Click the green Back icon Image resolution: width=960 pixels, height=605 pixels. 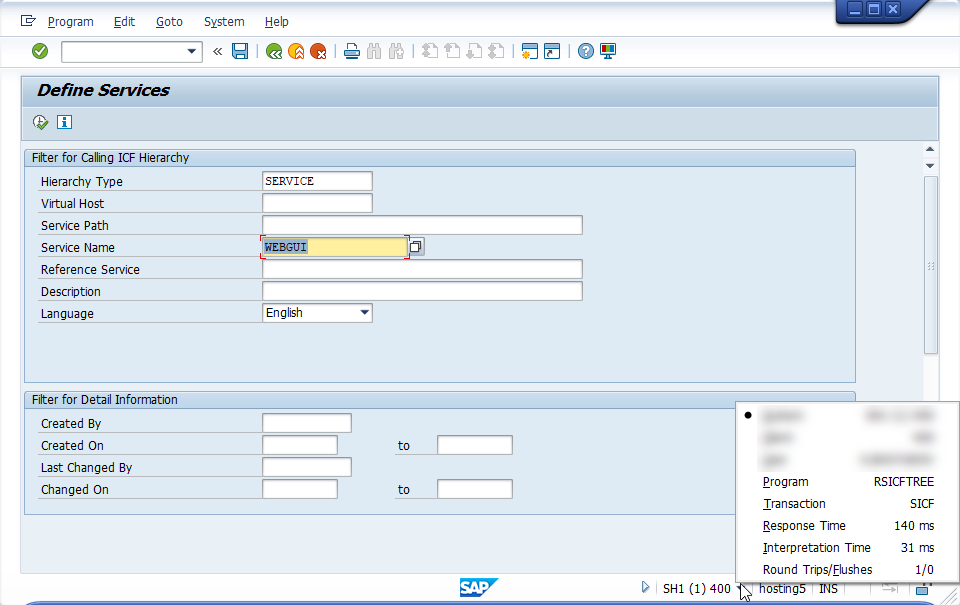pos(274,51)
